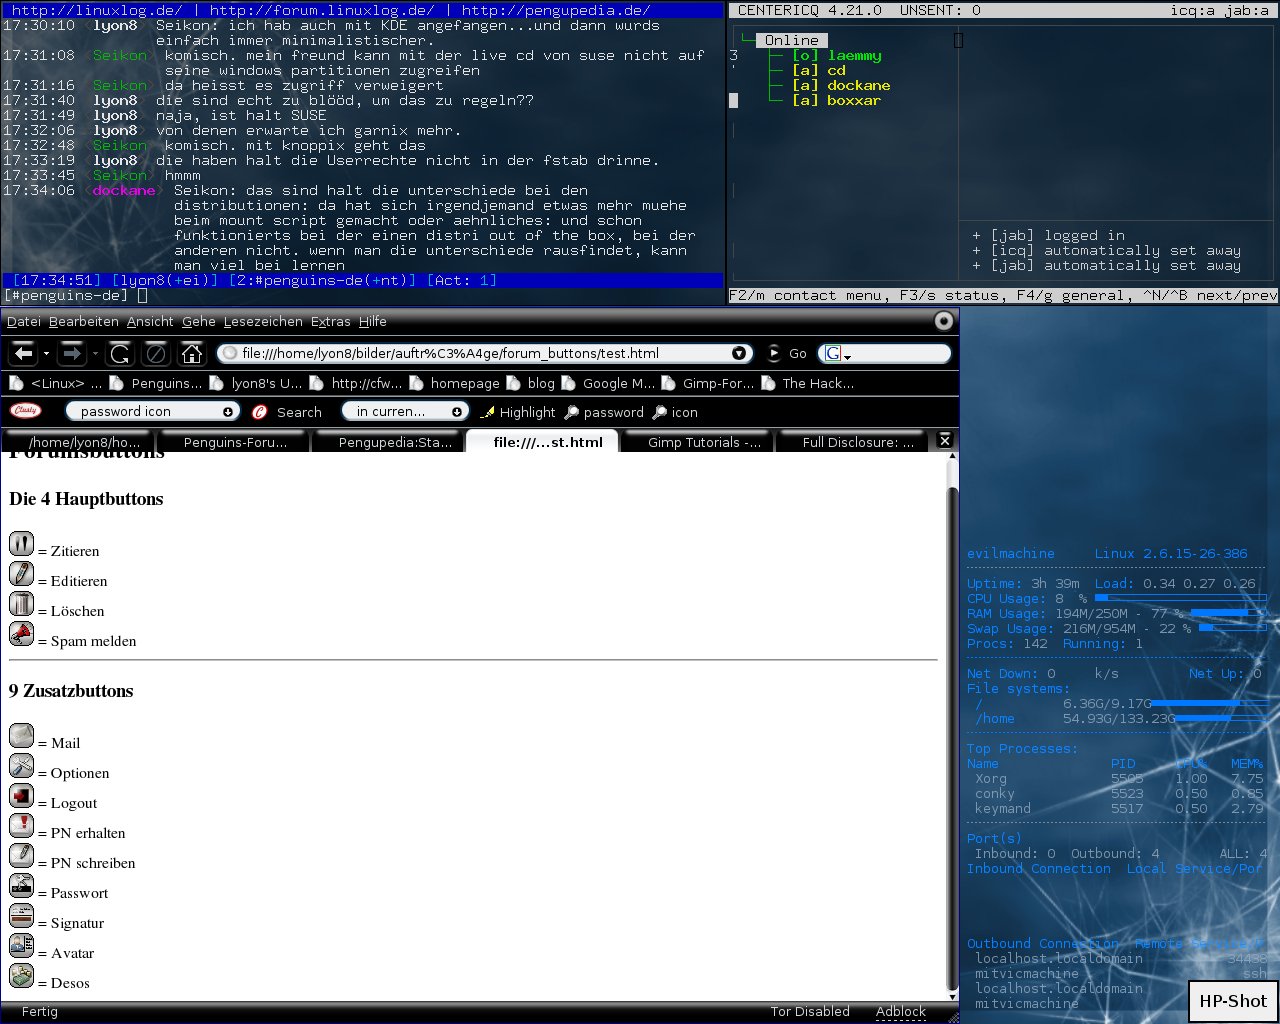Click the Spam melden megaphone icon

coord(21,634)
